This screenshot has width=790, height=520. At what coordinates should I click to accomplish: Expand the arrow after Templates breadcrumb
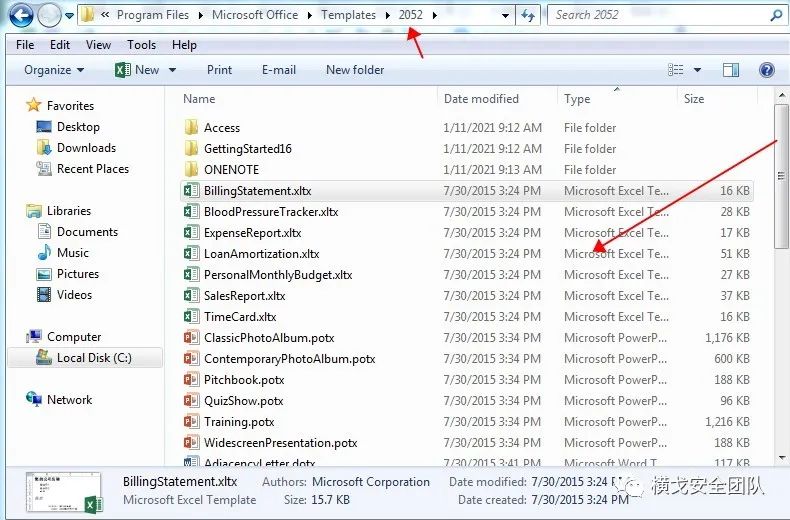tap(387, 16)
